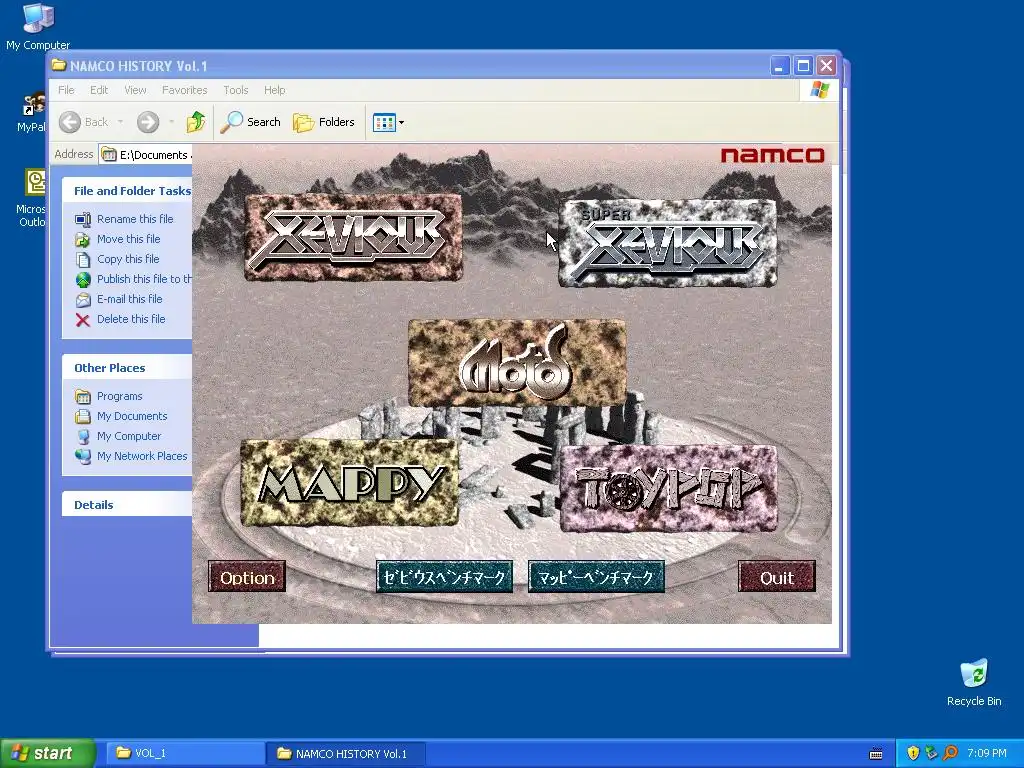This screenshot has width=1024, height=768.
Task: Click the security shield tray icon
Action: click(913, 753)
